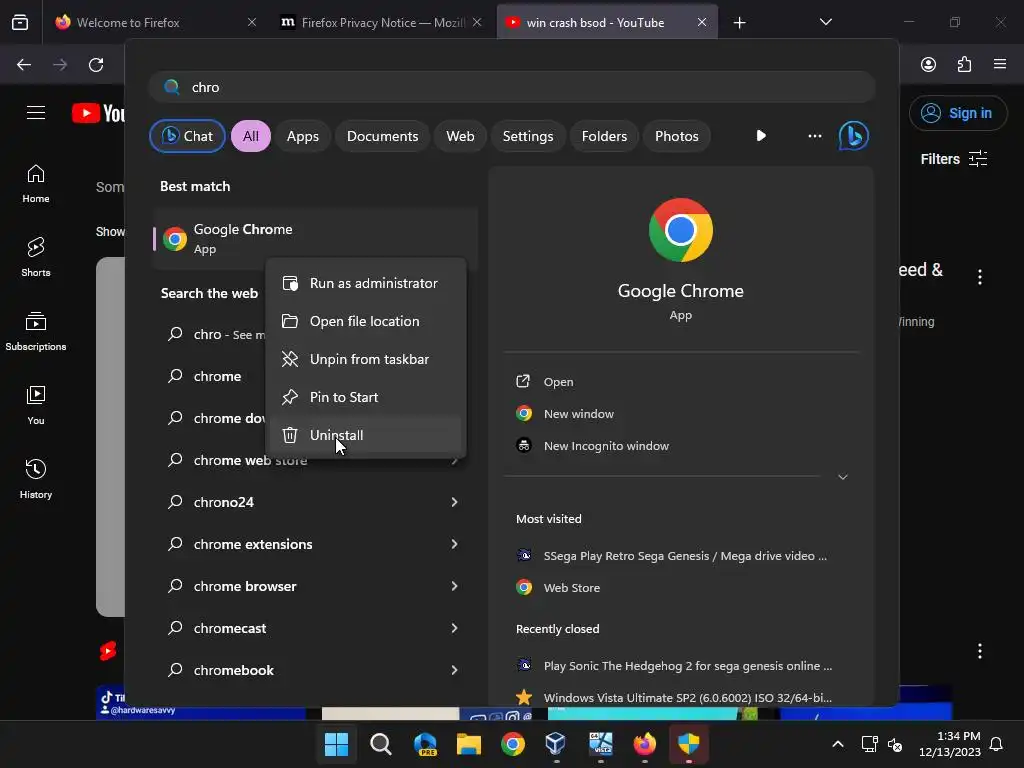Select the All search filter

(x=251, y=136)
